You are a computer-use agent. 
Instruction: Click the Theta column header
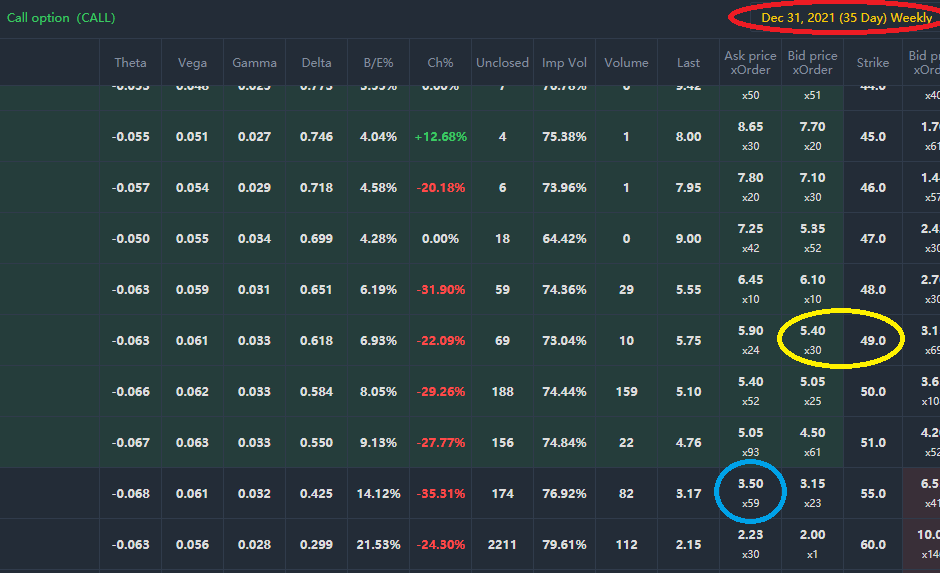pos(130,62)
